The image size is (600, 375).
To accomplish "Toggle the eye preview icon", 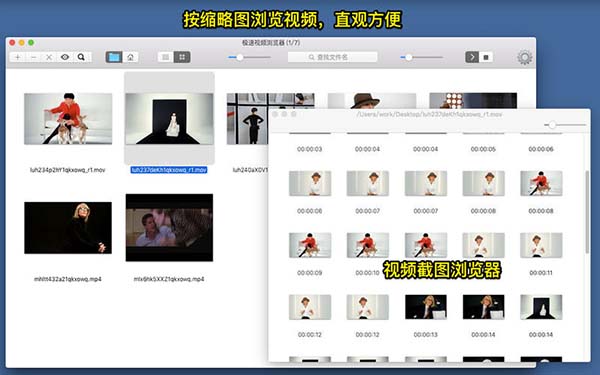I will point(65,57).
